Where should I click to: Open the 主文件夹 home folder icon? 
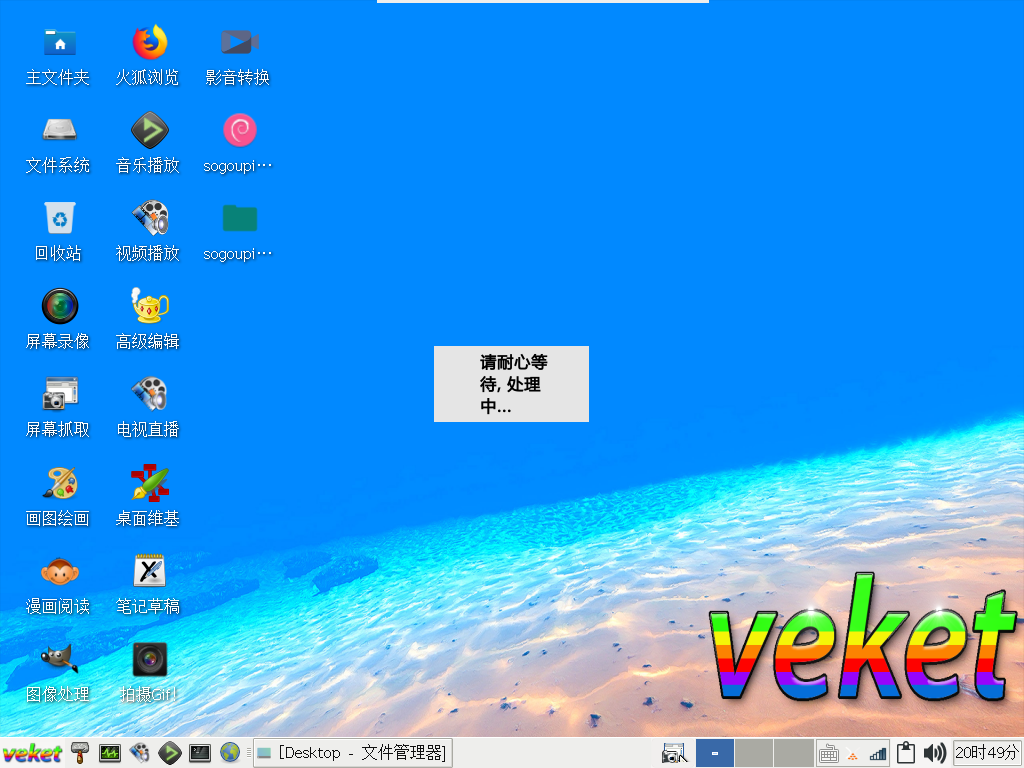point(59,43)
